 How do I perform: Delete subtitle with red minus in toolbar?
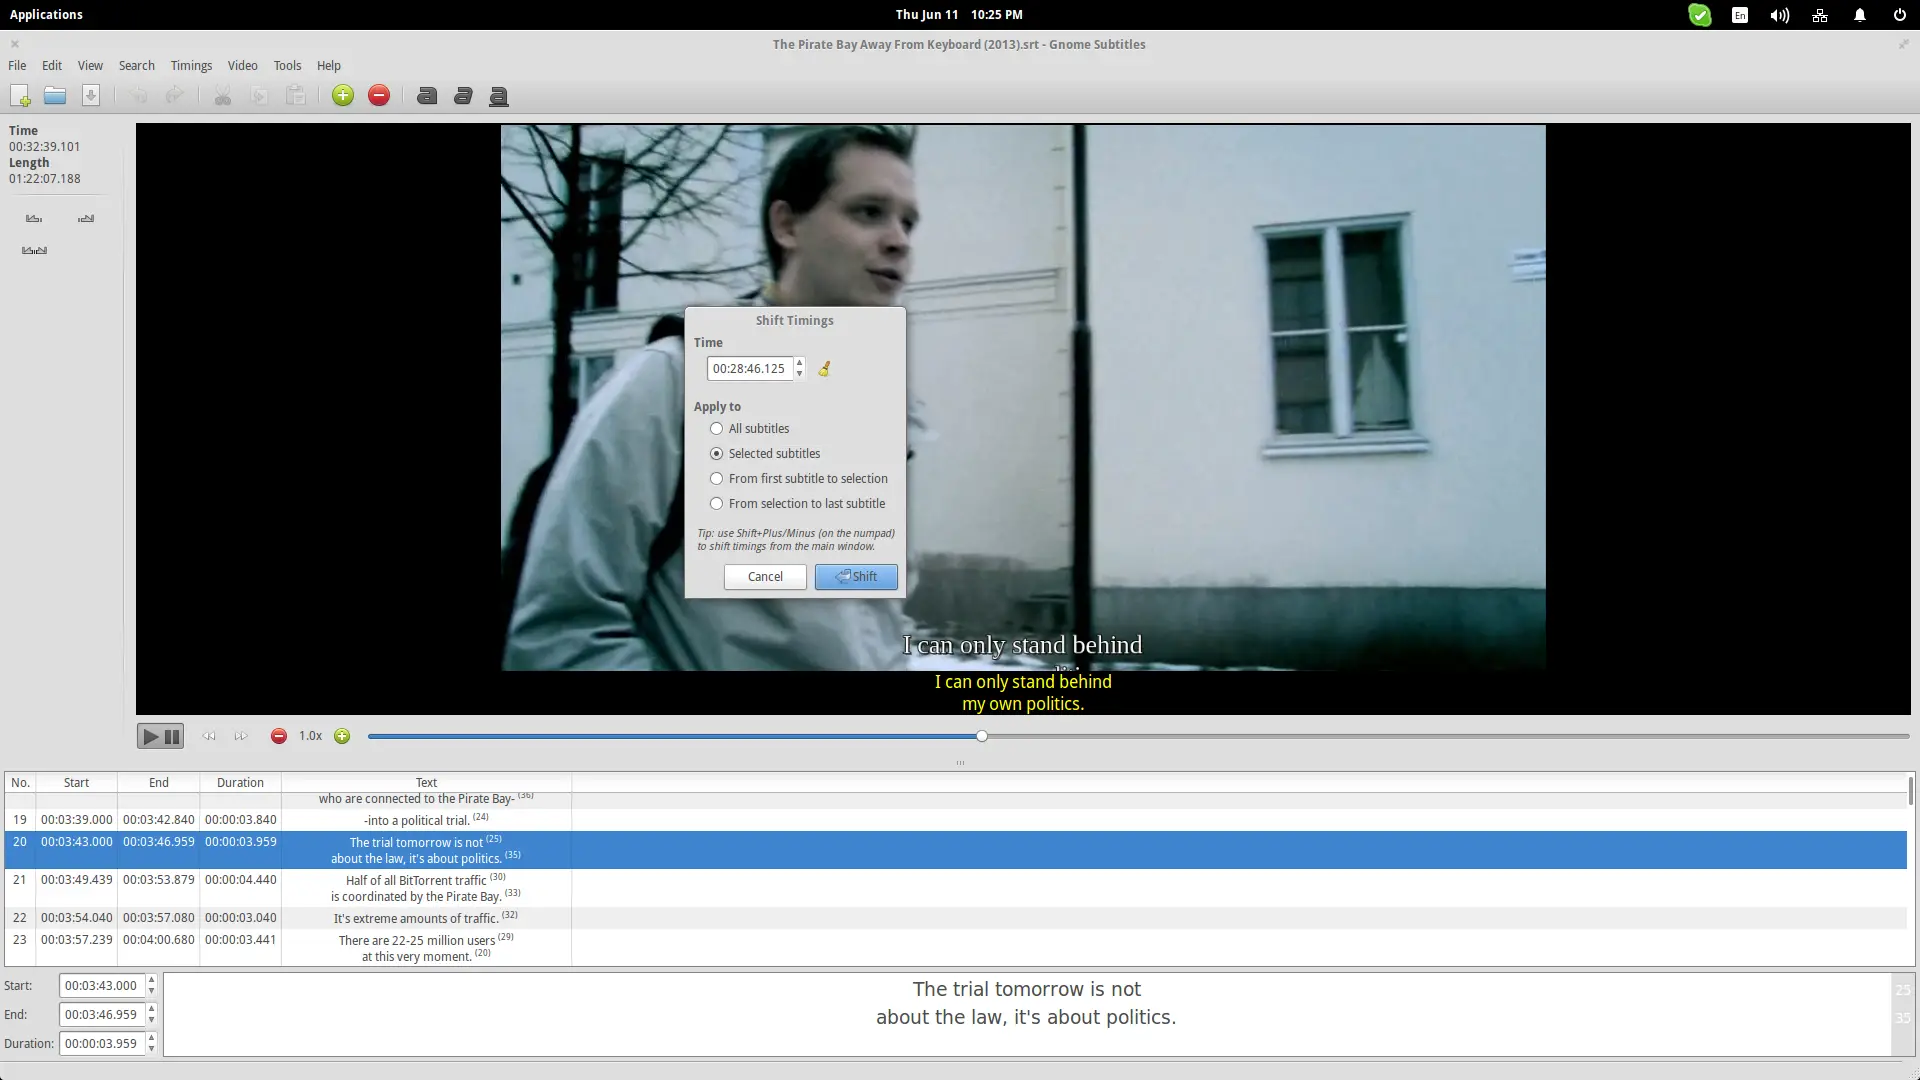click(x=379, y=96)
